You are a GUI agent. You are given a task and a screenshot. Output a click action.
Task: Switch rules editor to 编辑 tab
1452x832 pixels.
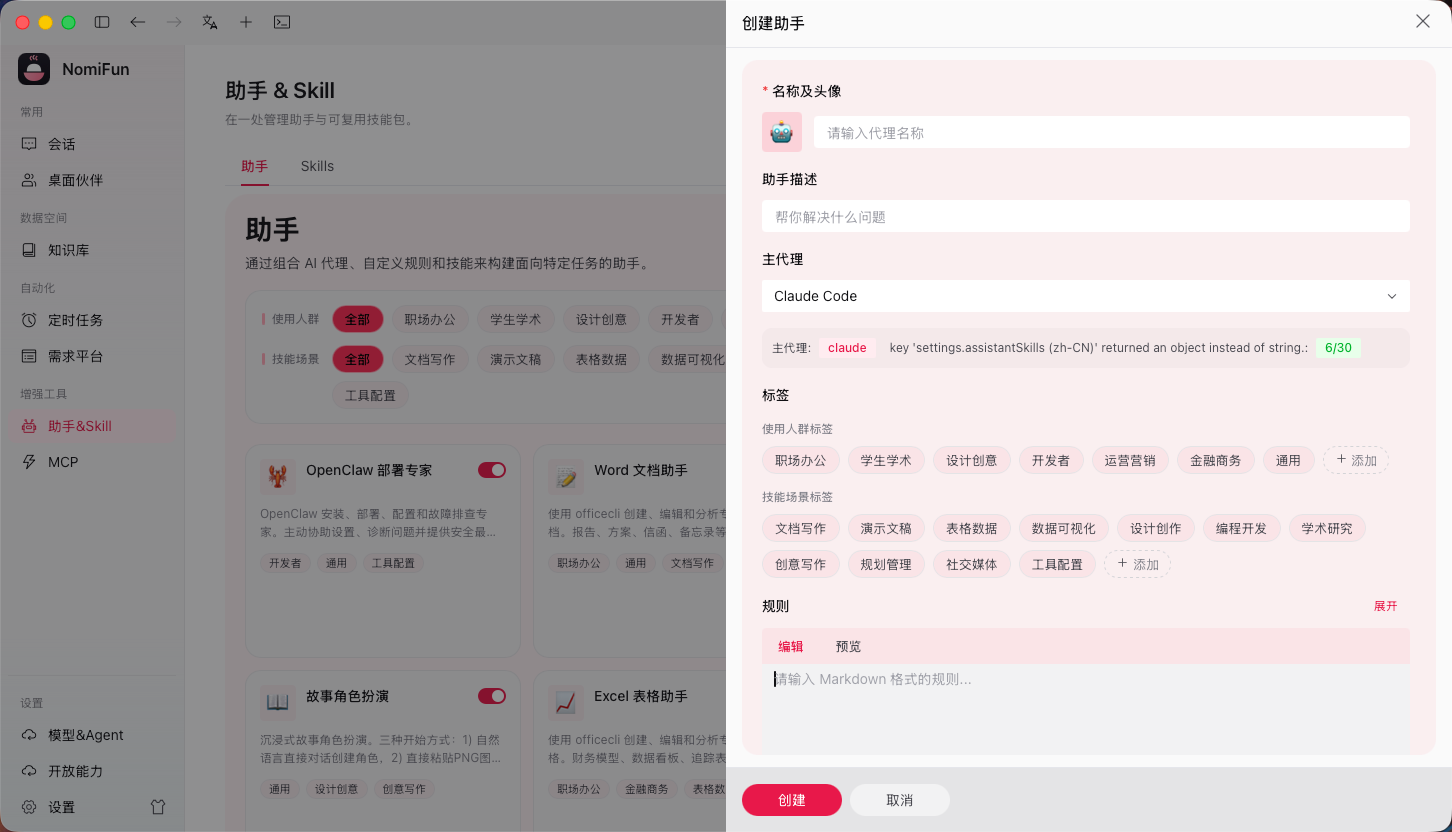791,646
